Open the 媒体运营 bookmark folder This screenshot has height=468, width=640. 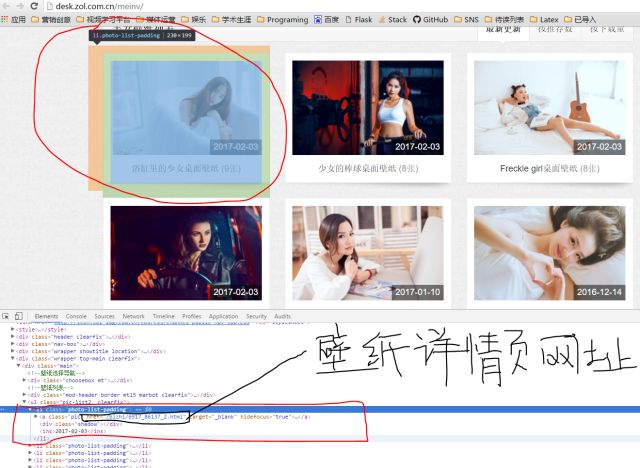[x=156, y=20]
